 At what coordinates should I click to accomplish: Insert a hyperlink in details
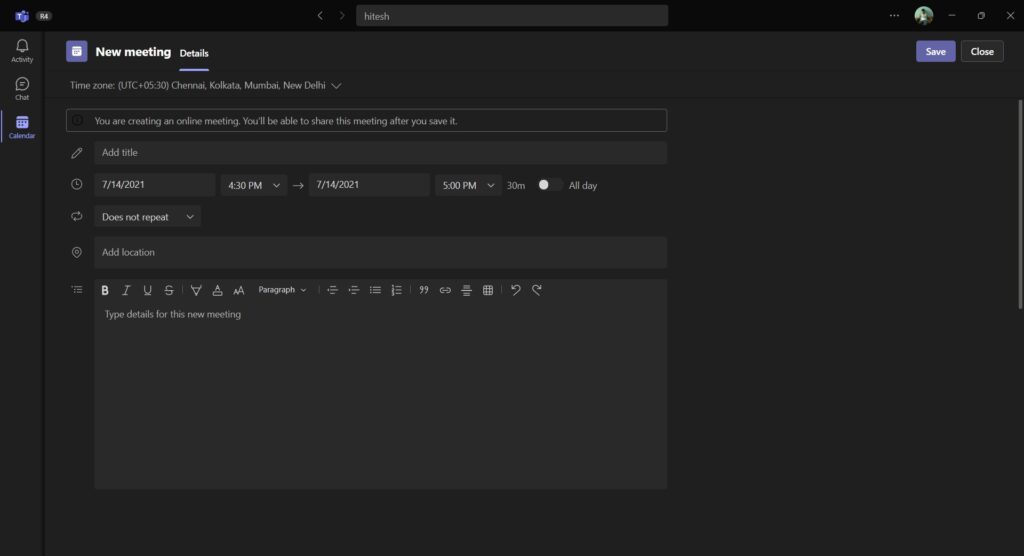445,290
